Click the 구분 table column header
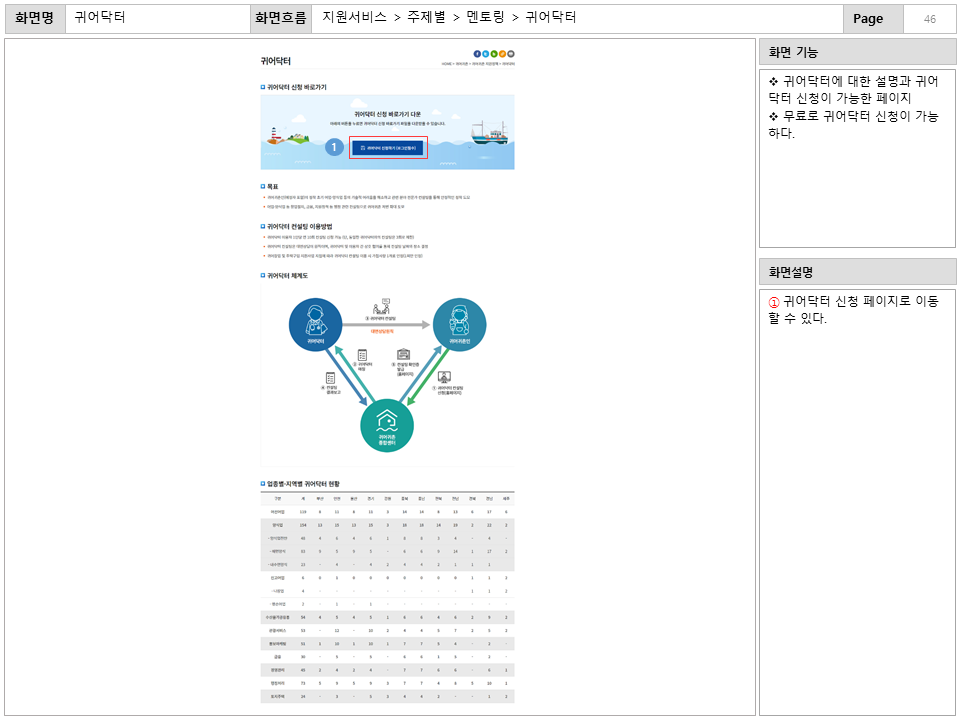The width and height of the screenshot is (960, 720). (277, 498)
